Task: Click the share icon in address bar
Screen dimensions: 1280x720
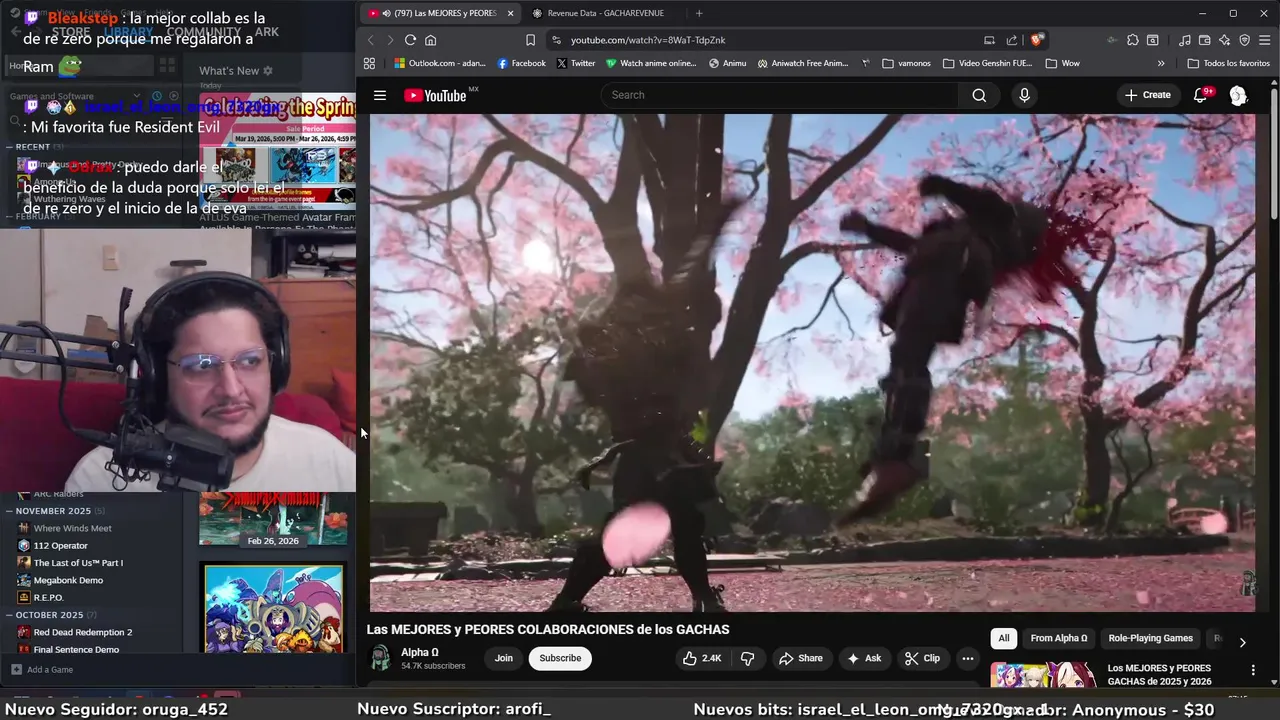Action: (x=1012, y=40)
